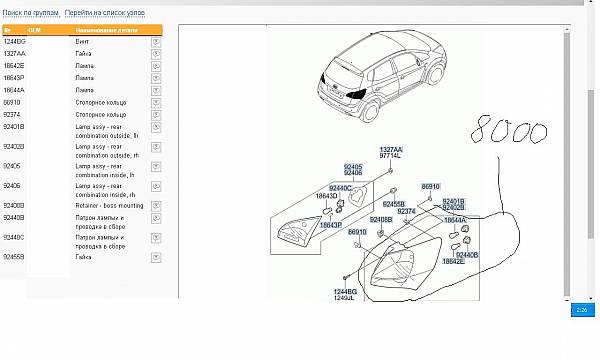Viewport: 600px width, 360px height.
Task: Click the icon in the 92455B Гайка row
Action: coord(156,257)
